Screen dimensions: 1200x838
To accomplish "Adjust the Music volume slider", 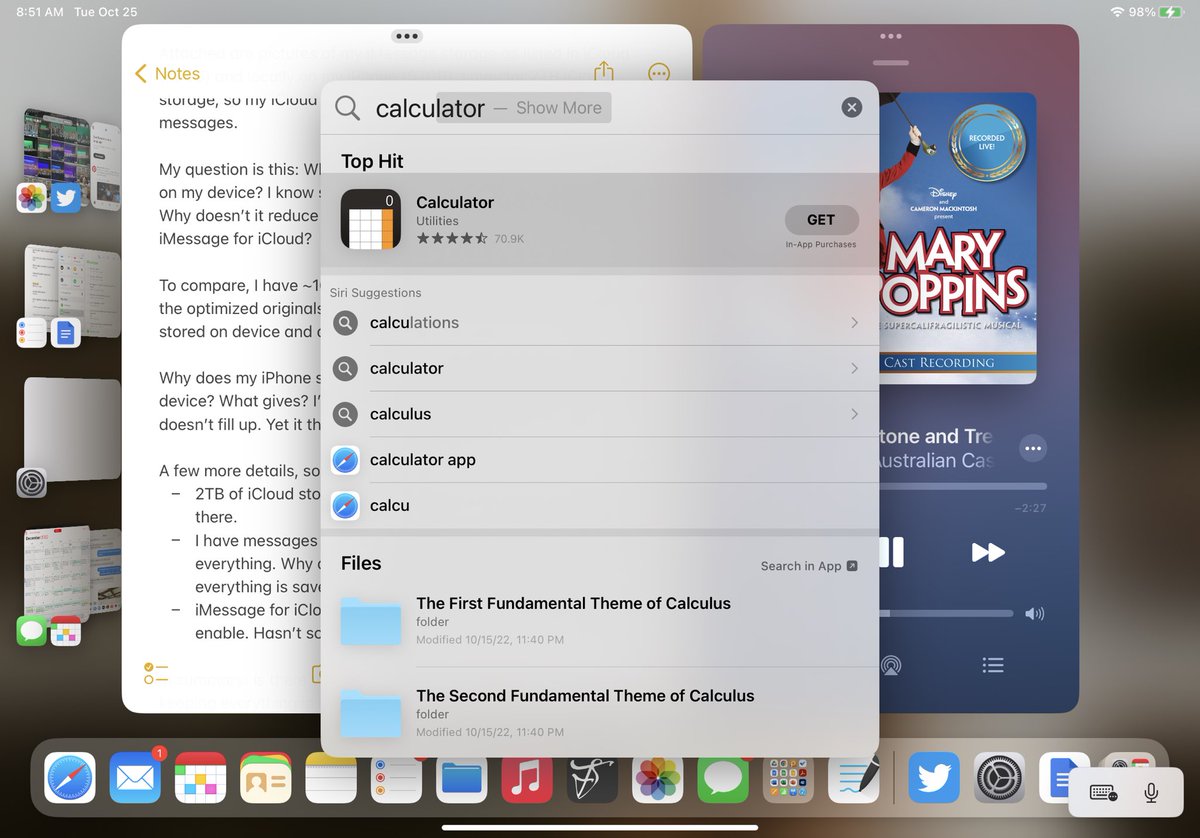I will tap(945, 613).
